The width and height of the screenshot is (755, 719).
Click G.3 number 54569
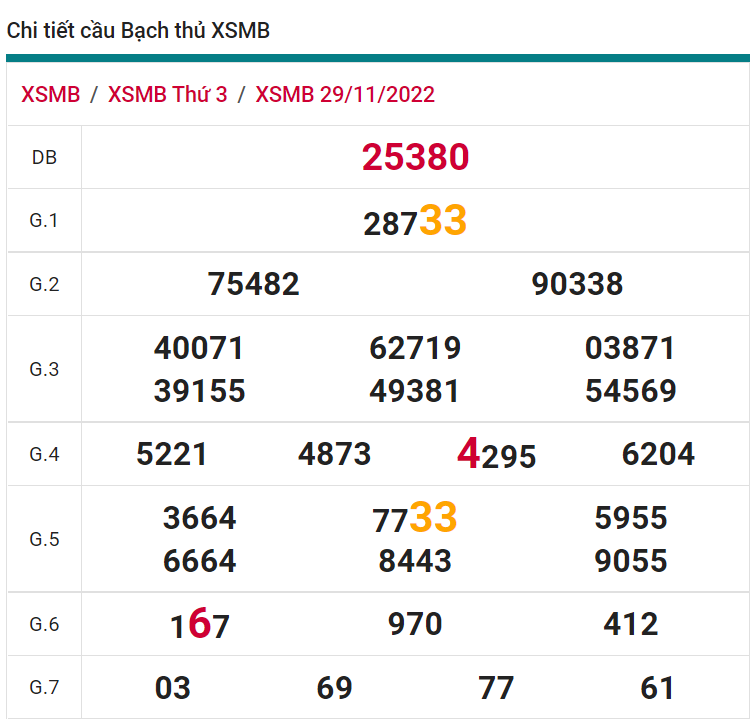[x=630, y=391]
